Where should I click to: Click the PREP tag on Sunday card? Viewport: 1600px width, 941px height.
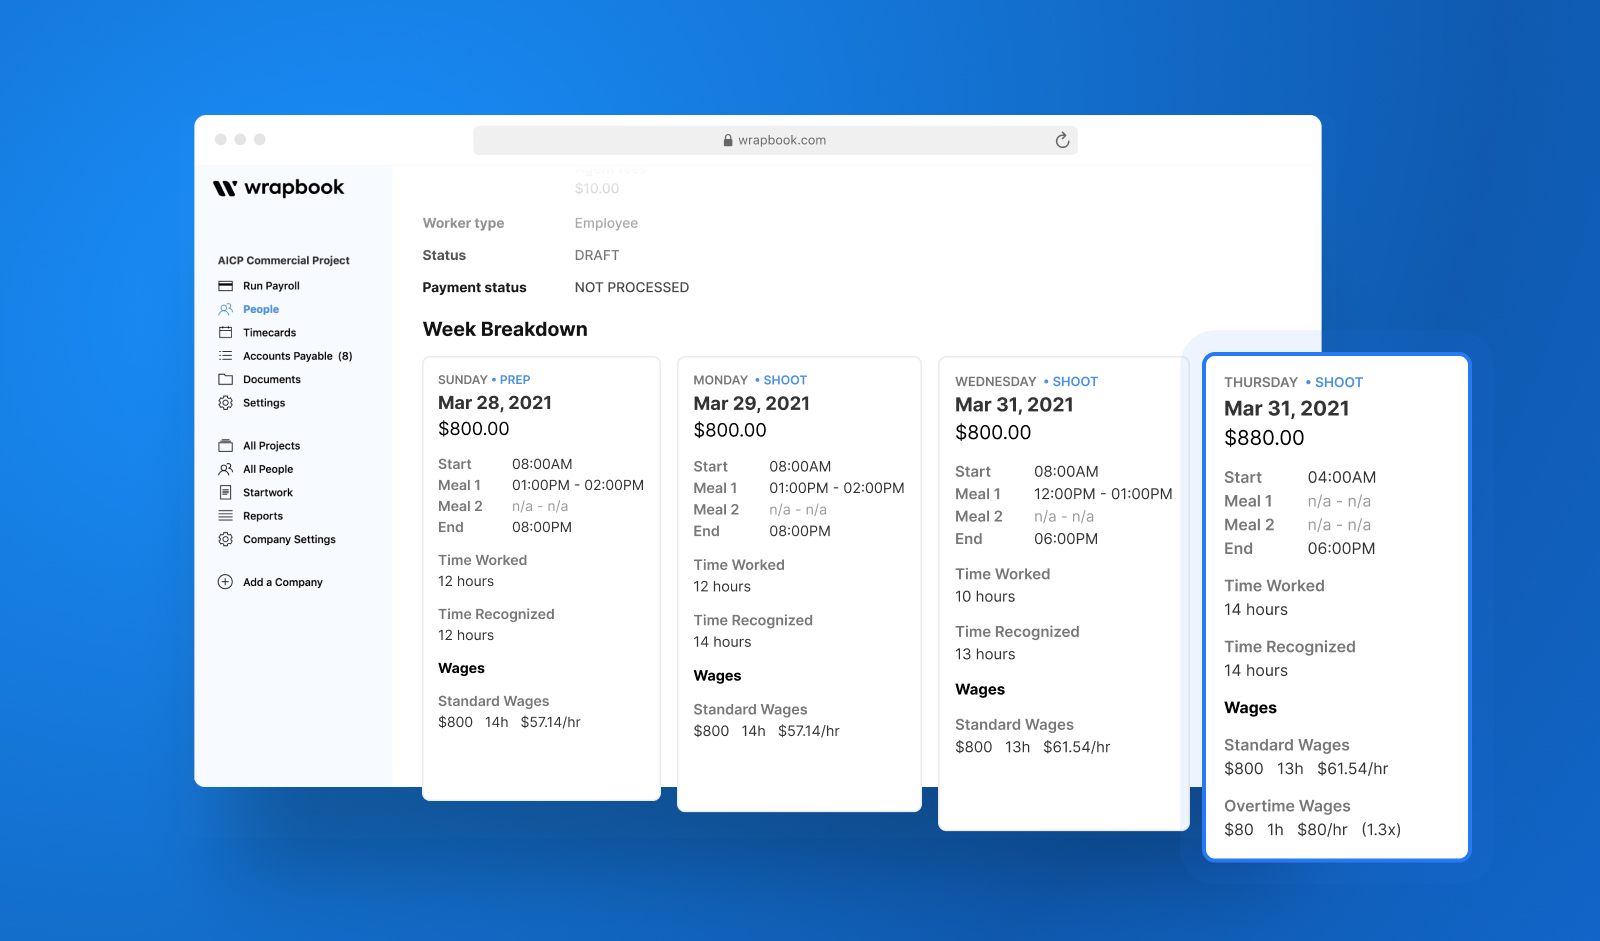coord(515,380)
